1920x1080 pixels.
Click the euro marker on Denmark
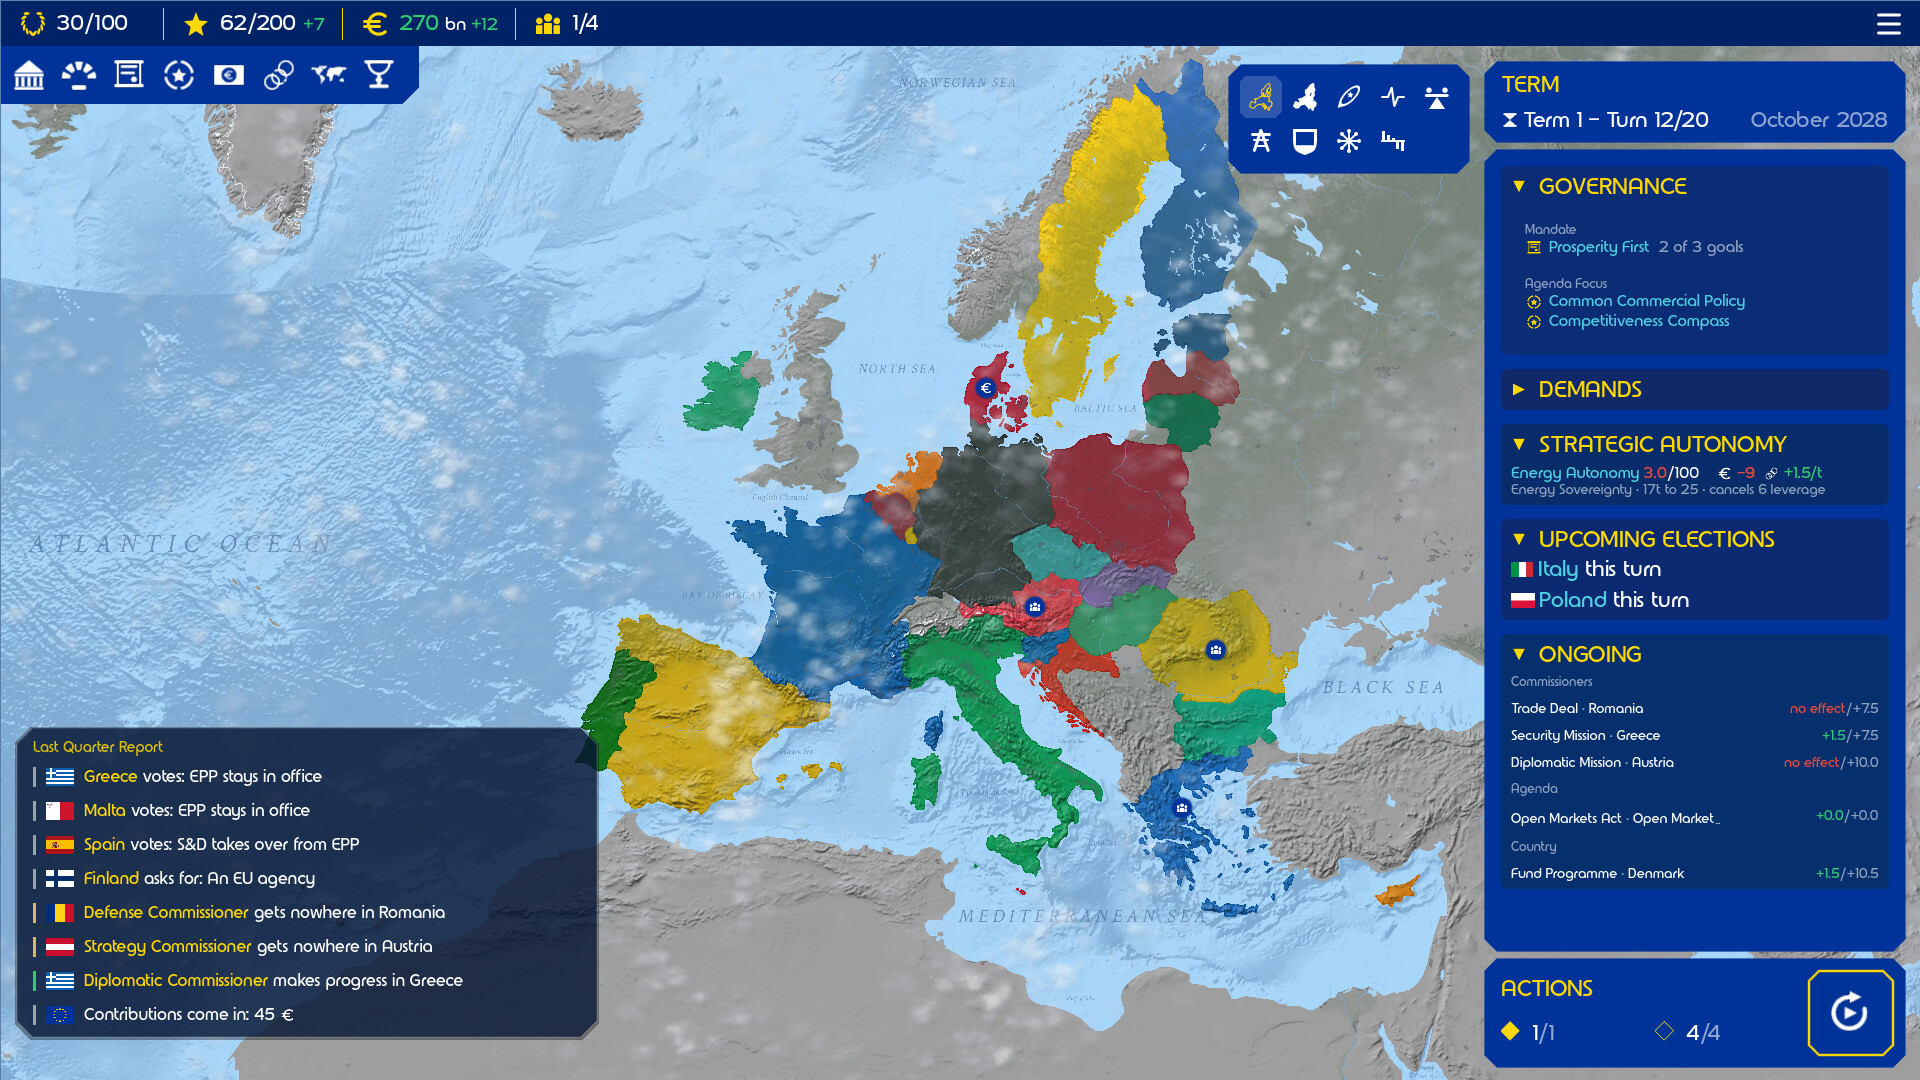986,388
